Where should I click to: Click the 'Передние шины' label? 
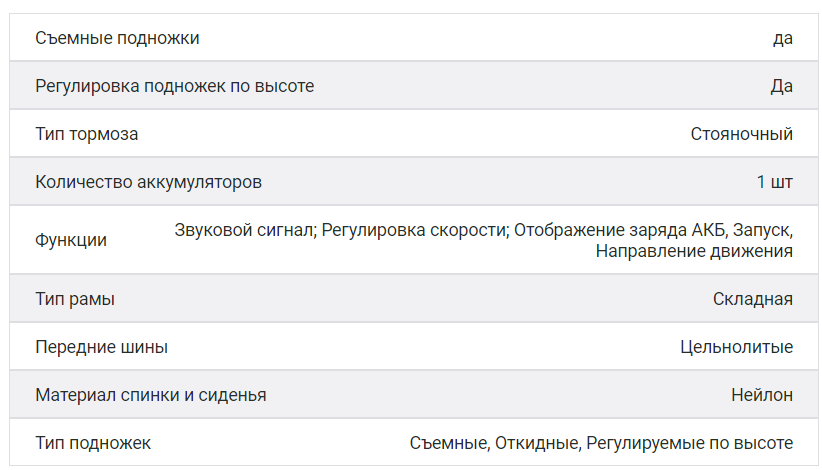point(101,347)
